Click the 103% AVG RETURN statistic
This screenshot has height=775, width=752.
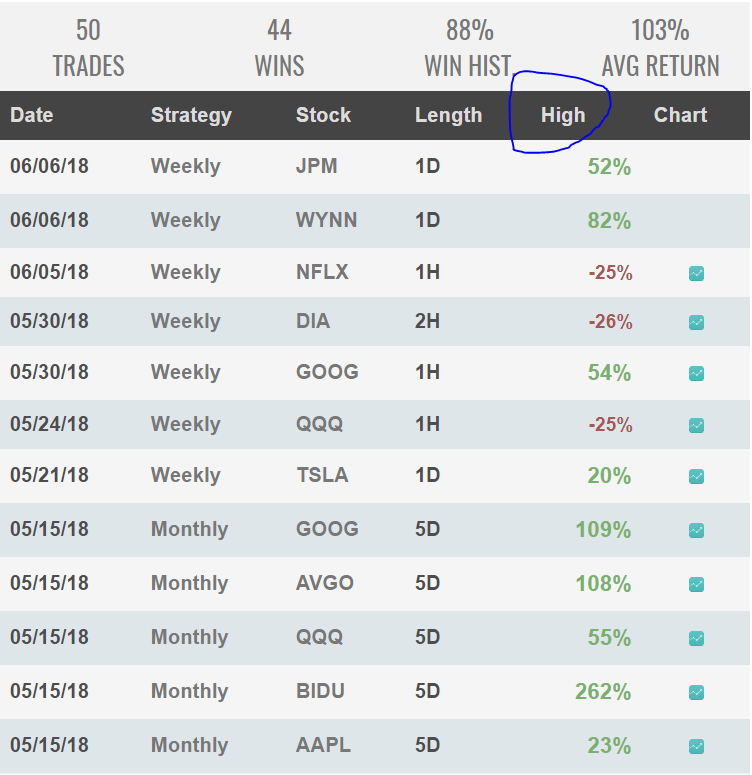pos(660,48)
